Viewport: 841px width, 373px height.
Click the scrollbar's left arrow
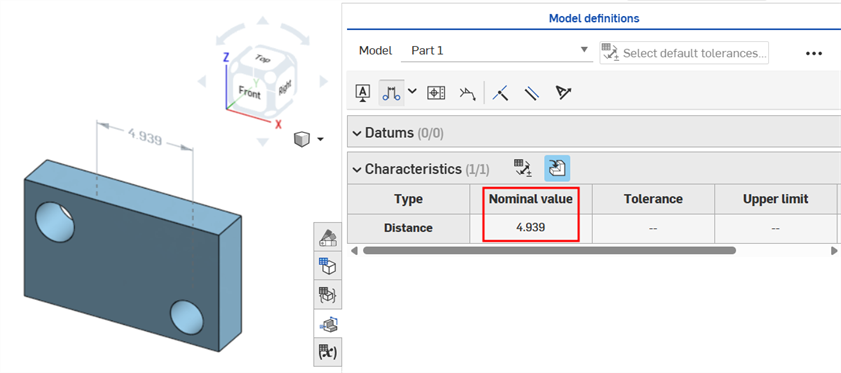click(353, 251)
